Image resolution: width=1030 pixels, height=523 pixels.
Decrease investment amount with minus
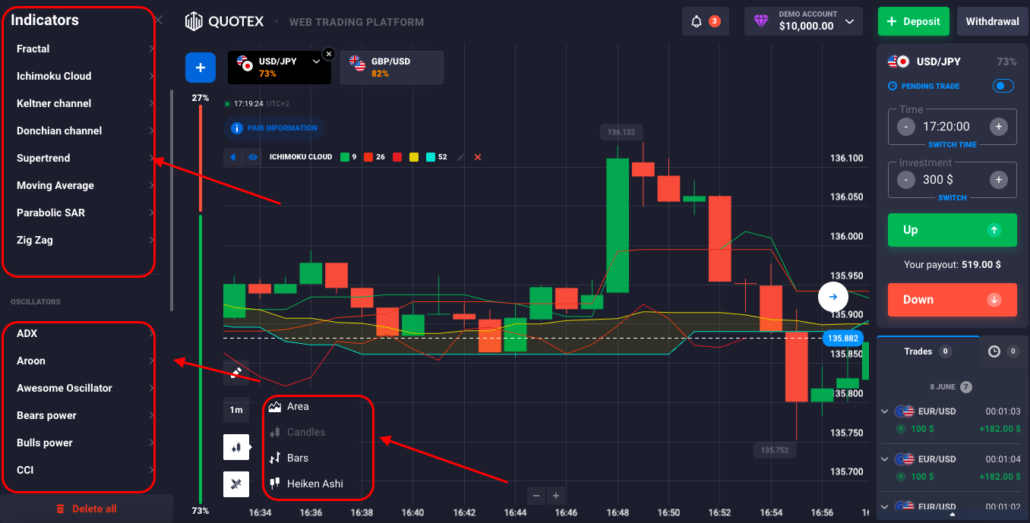(x=906, y=179)
